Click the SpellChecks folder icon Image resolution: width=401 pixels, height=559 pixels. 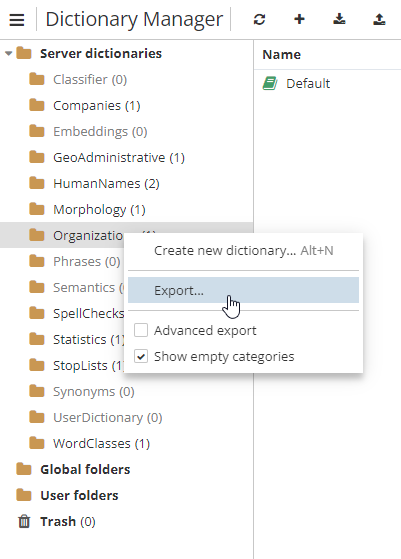[37, 313]
